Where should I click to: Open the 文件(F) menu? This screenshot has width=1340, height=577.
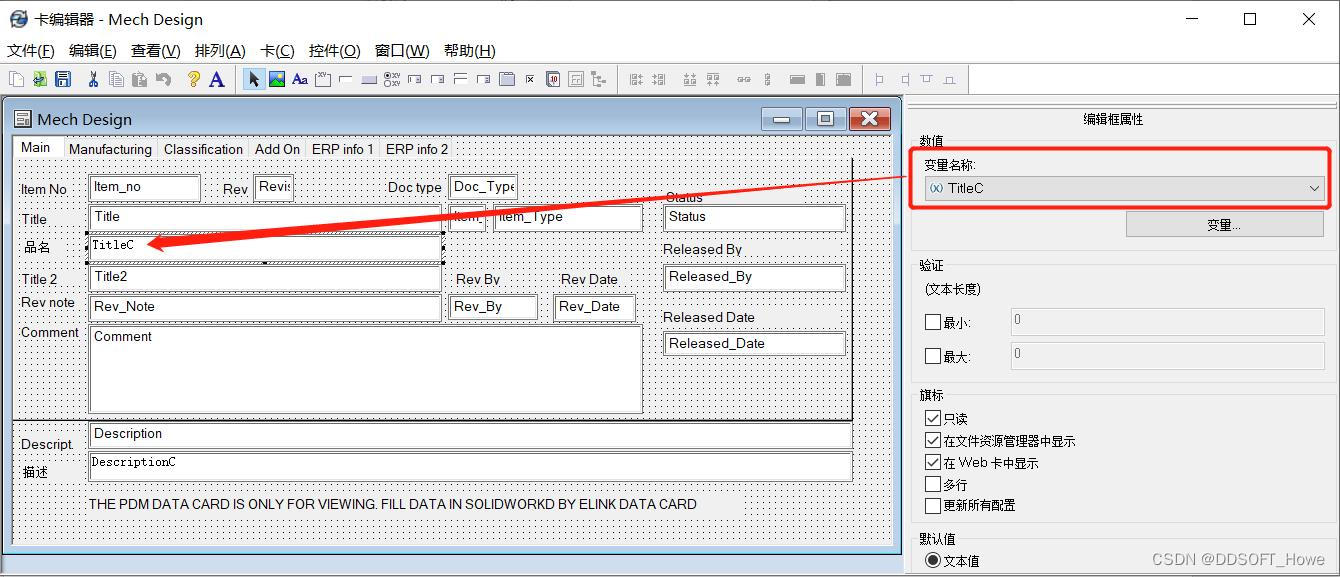pyautogui.click(x=30, y=50)
